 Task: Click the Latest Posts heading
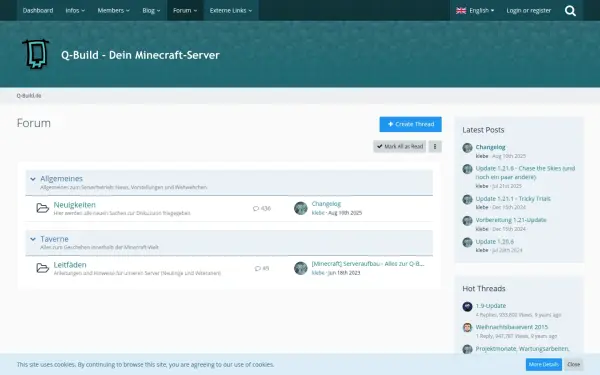coord(483,130)
